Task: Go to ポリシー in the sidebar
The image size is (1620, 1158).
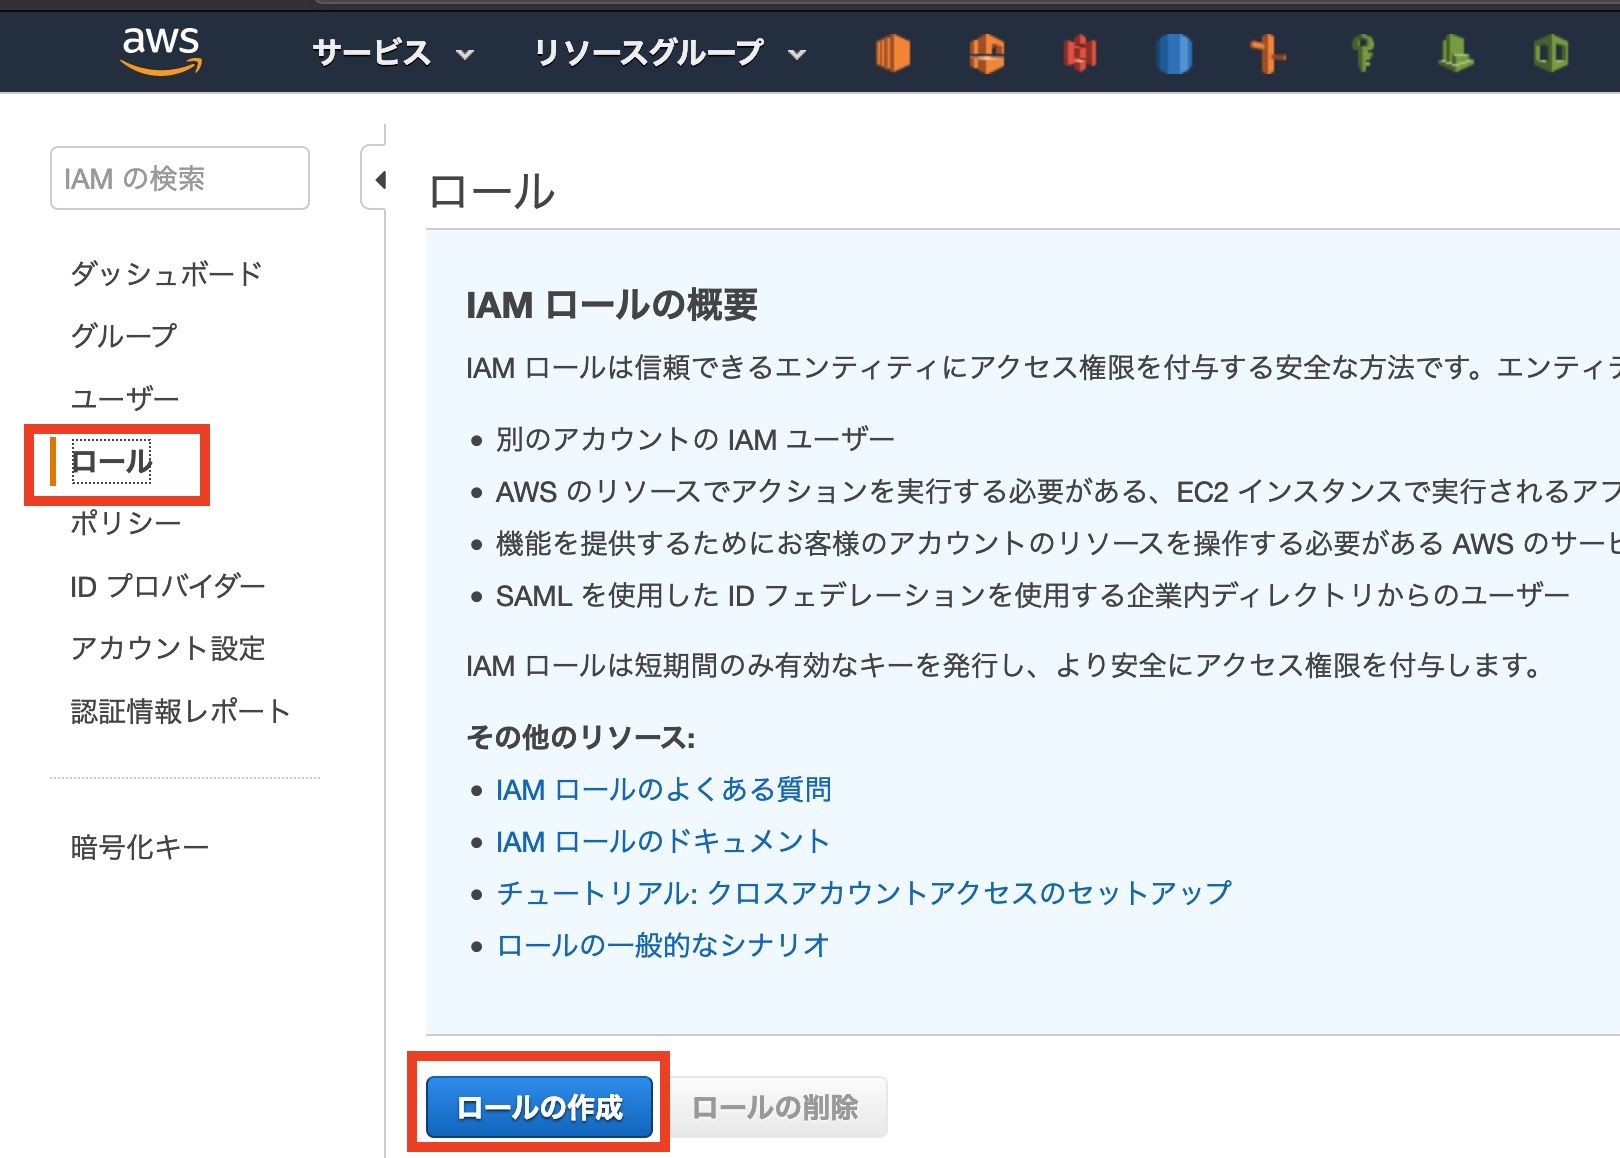Action: 126,523
